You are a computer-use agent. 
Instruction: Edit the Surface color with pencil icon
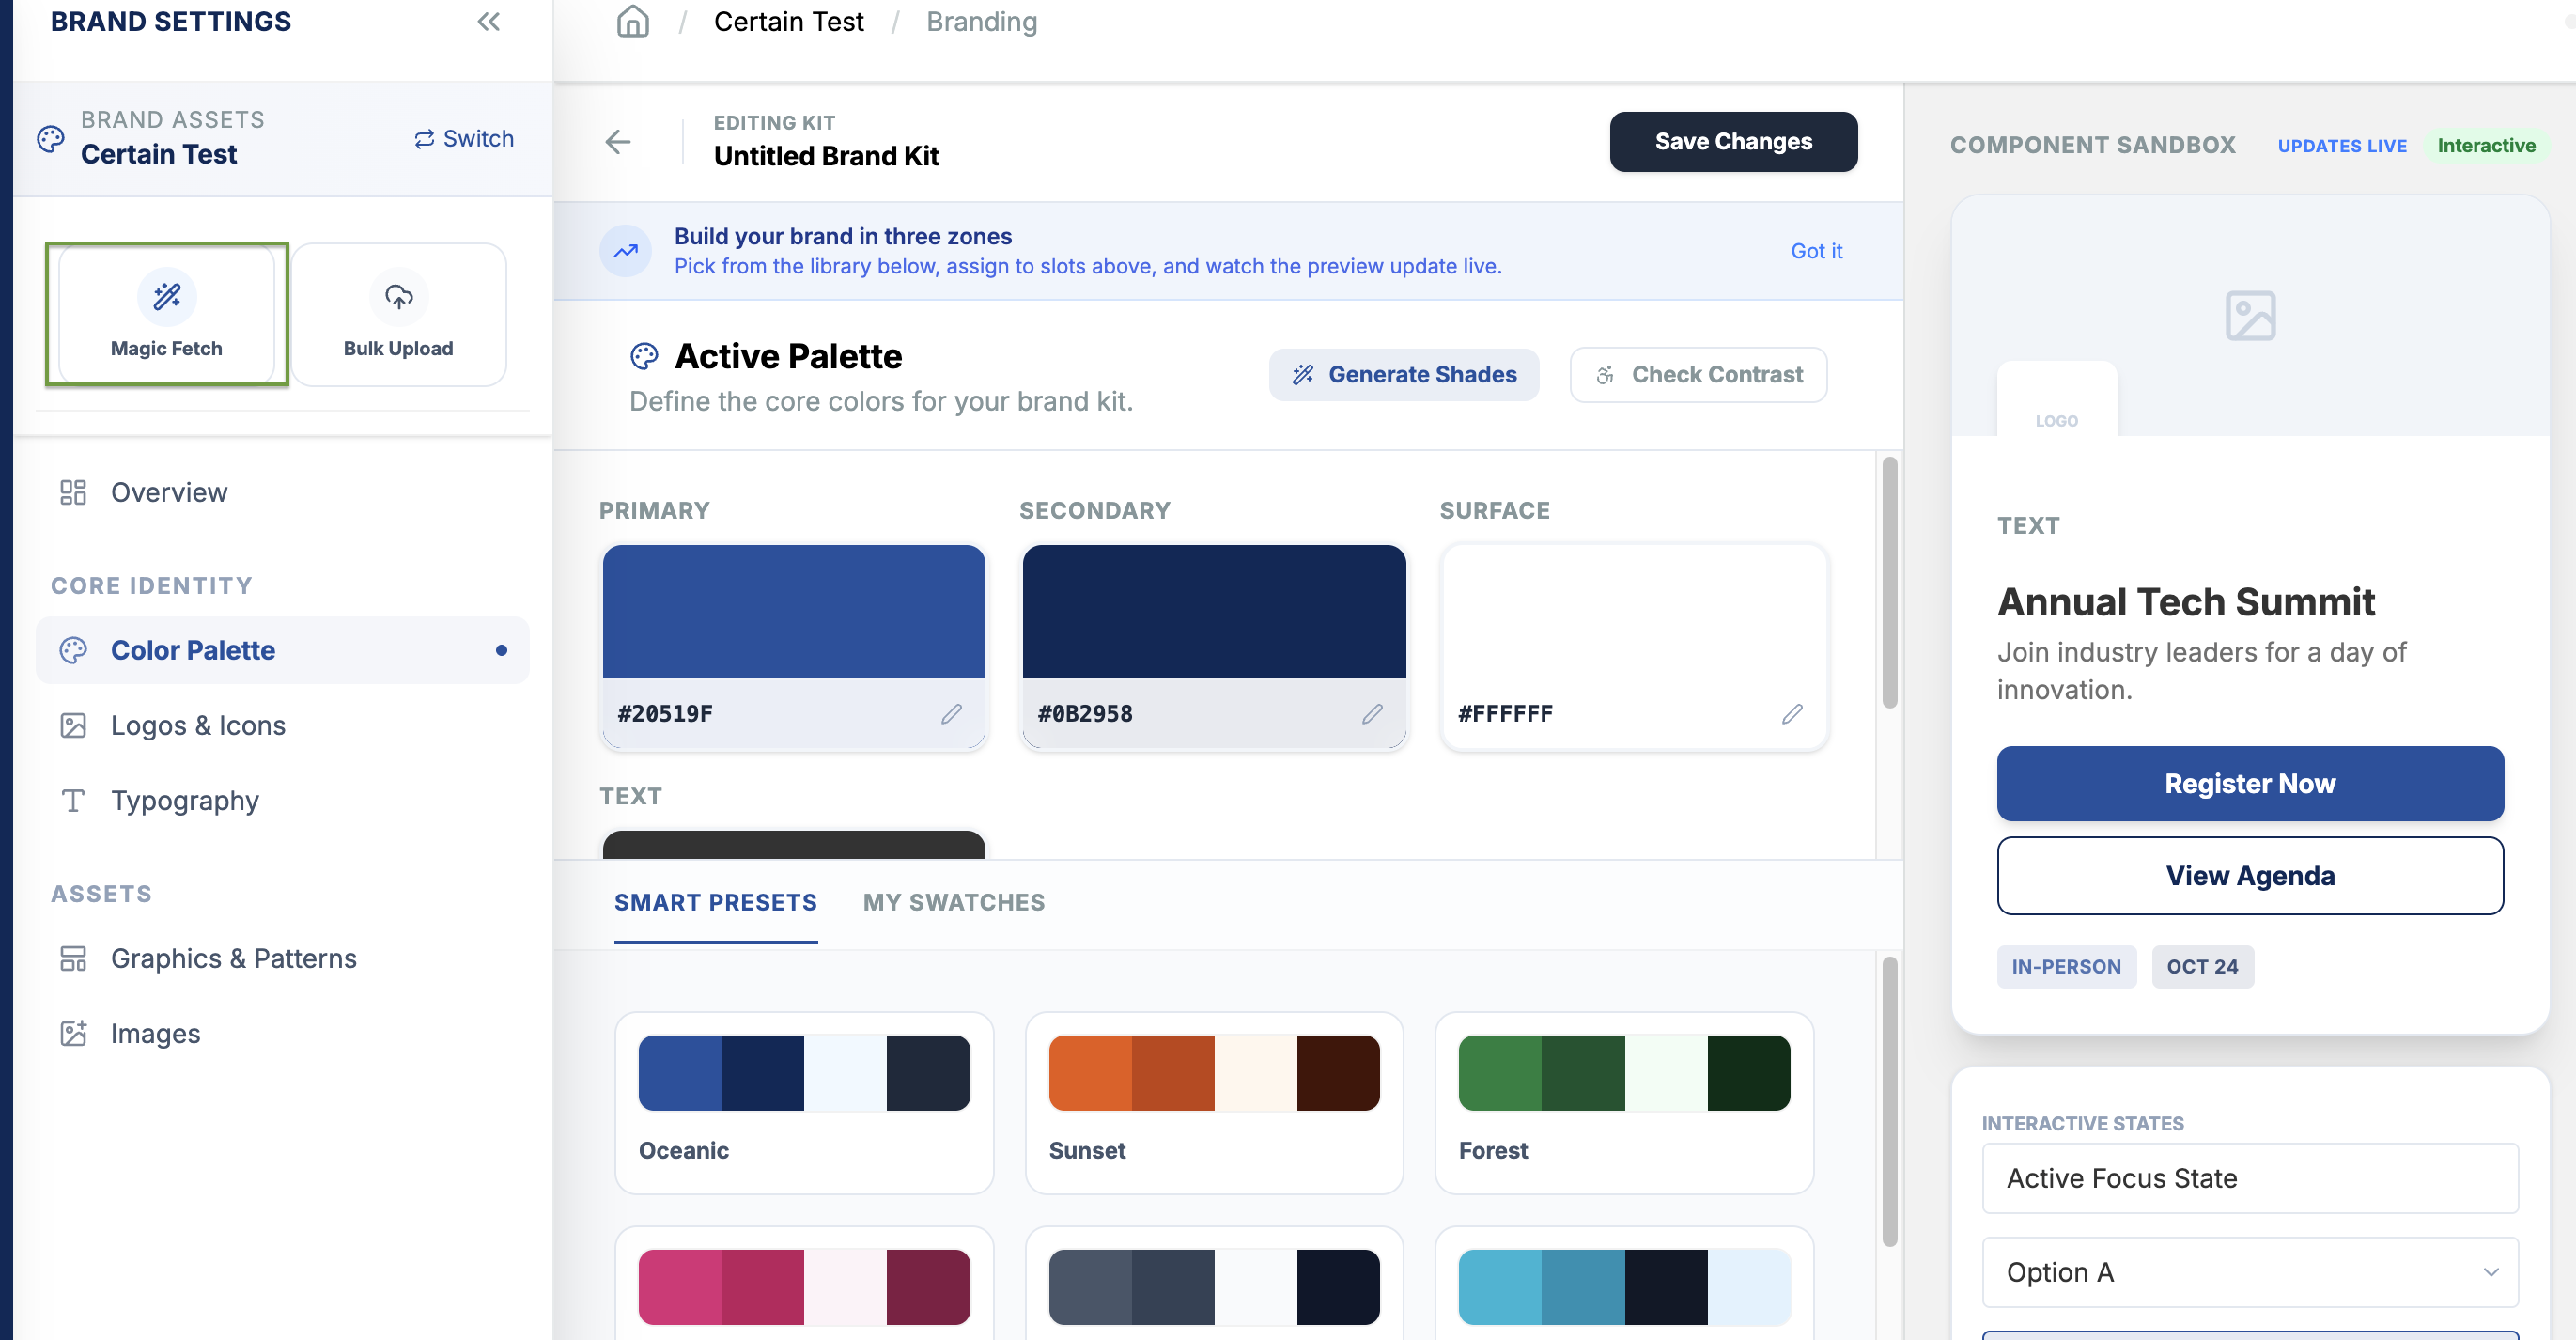coord(1792,713)
